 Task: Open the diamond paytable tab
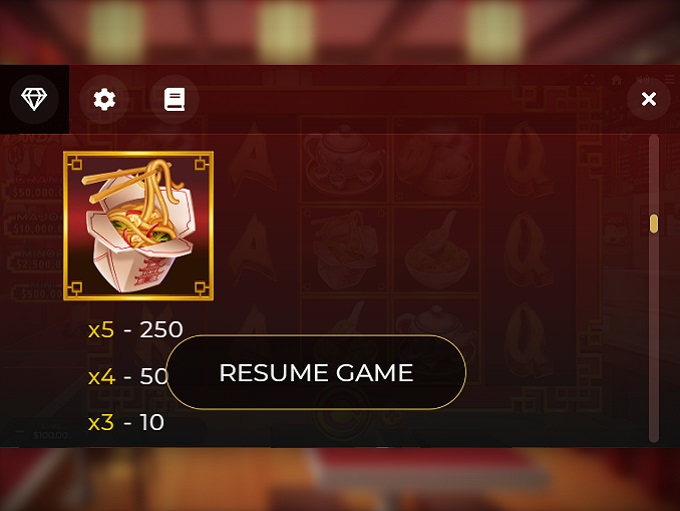(34, 99)
